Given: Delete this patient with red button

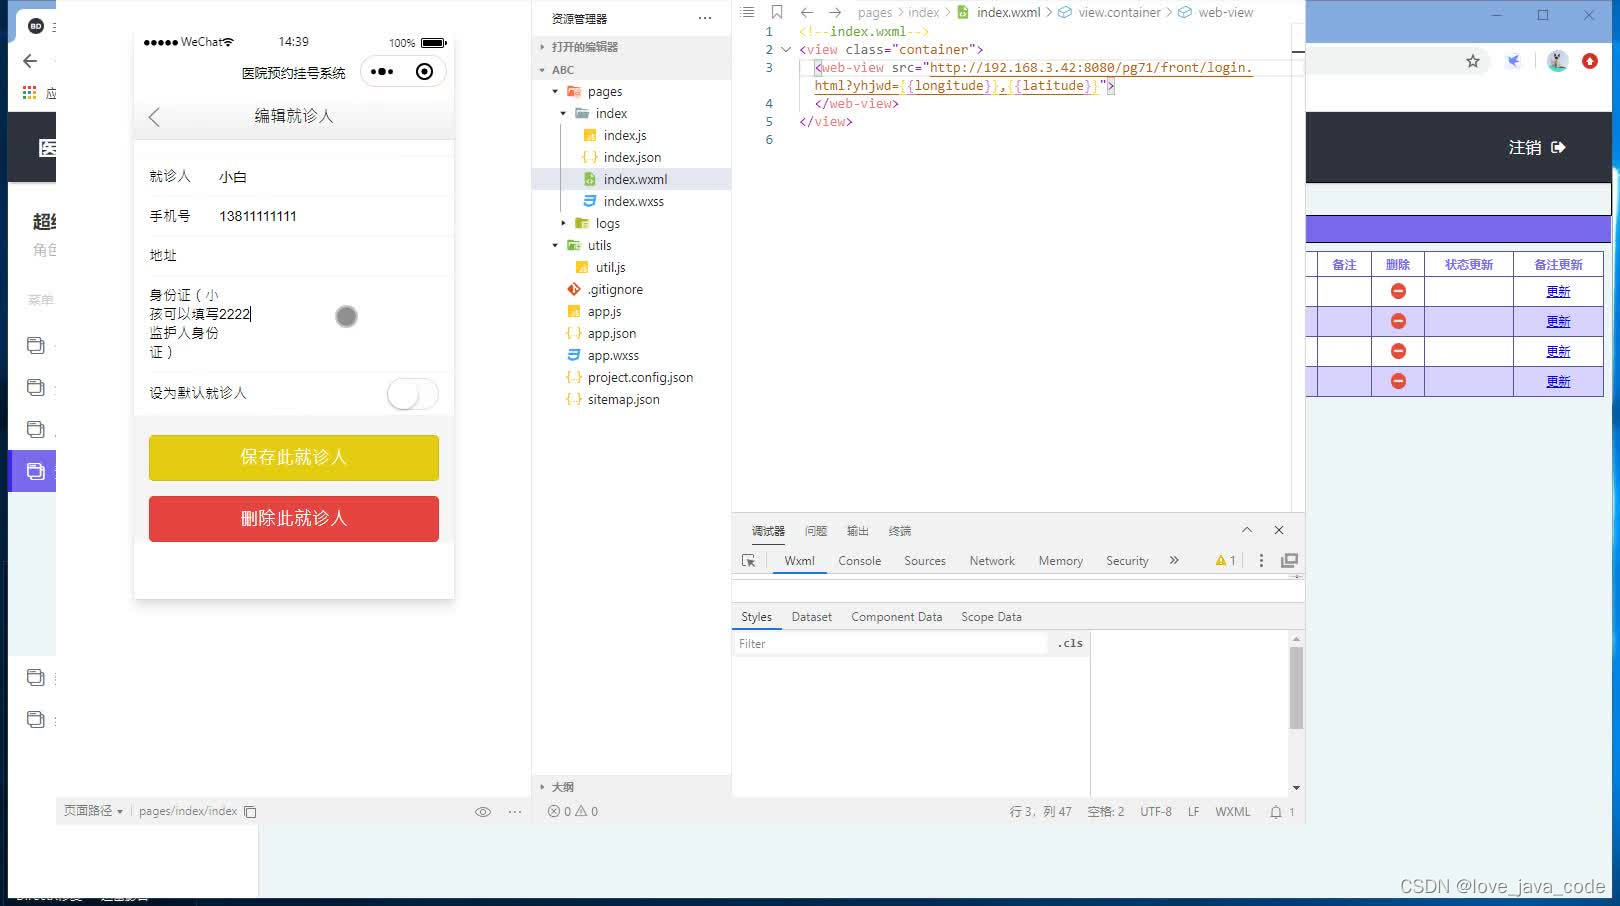Looking at the screenshot, I should tap(294, 519).
